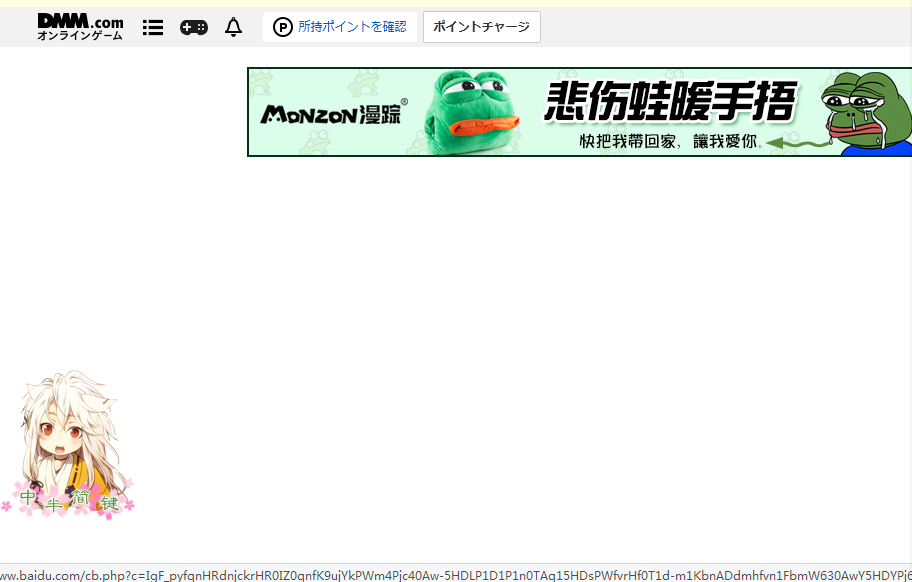Viewport: 912px width, 582px height.
Task: Open notifications via the bell icon
Action: coord(233,28)
